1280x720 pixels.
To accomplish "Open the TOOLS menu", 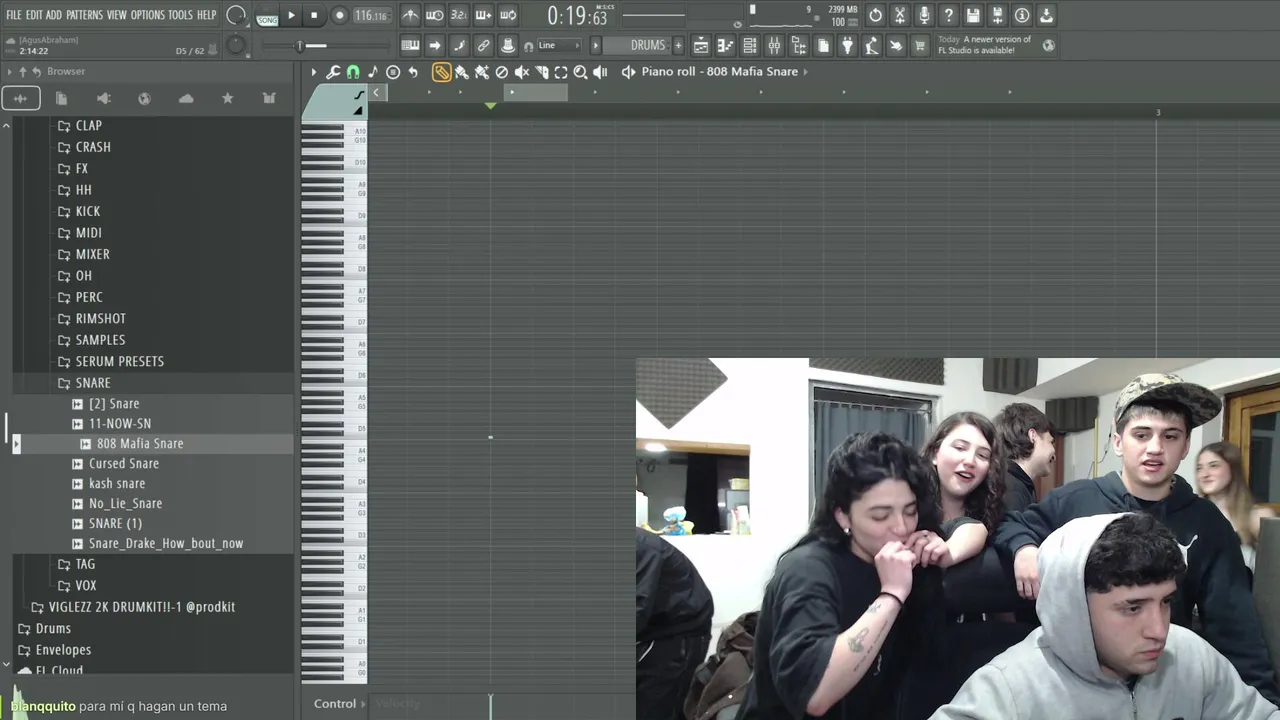I will [180, 15].
